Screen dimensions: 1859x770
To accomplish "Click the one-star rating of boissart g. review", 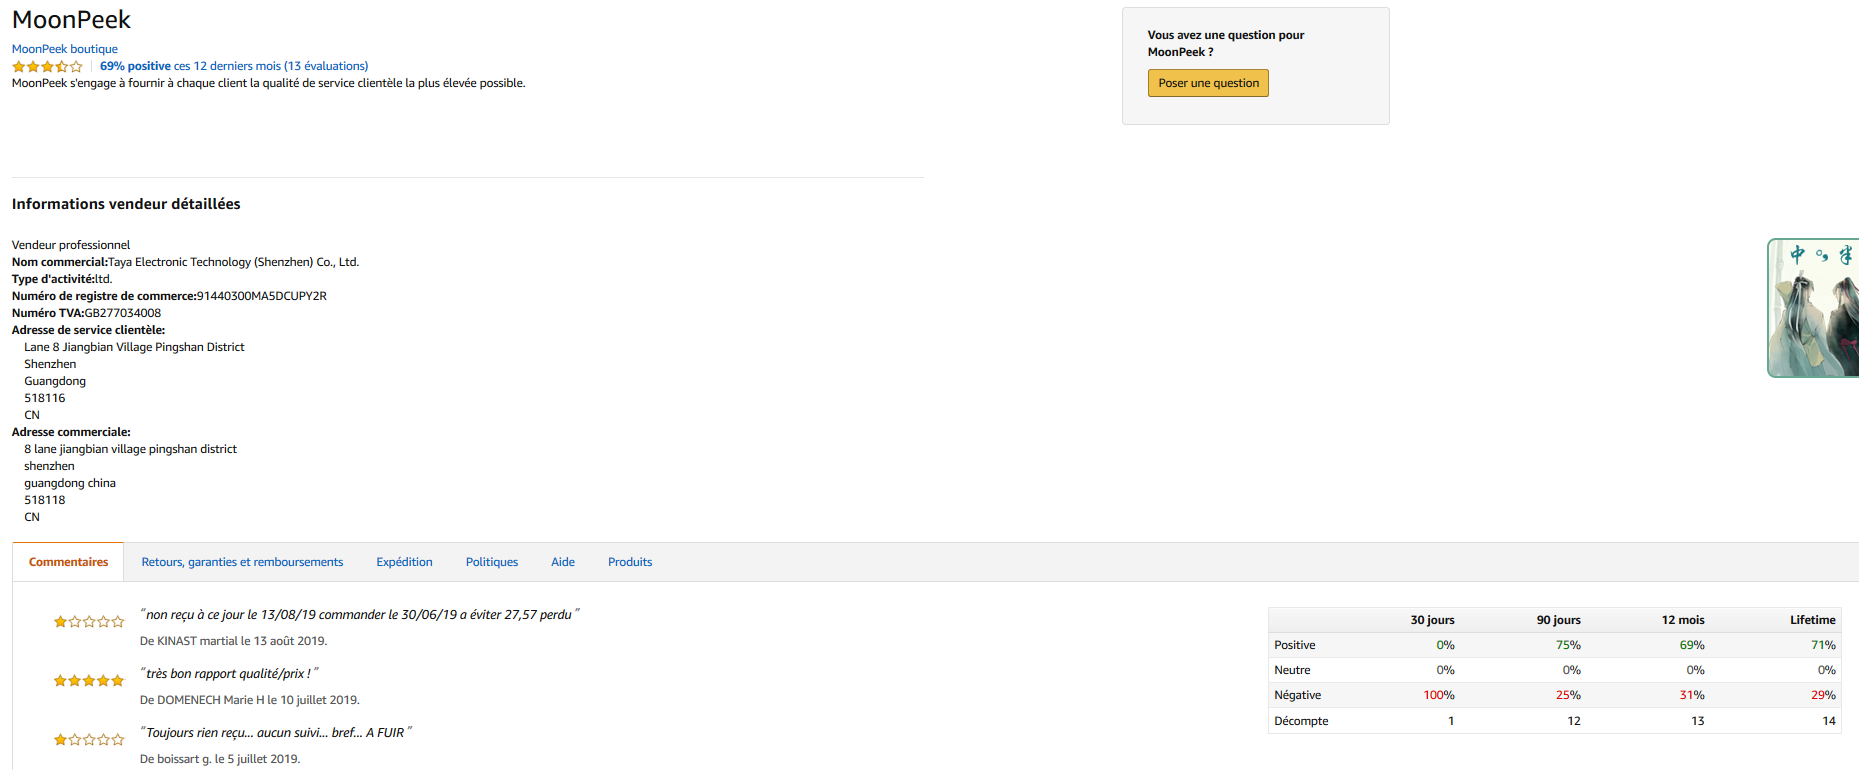I will [89, 740].
